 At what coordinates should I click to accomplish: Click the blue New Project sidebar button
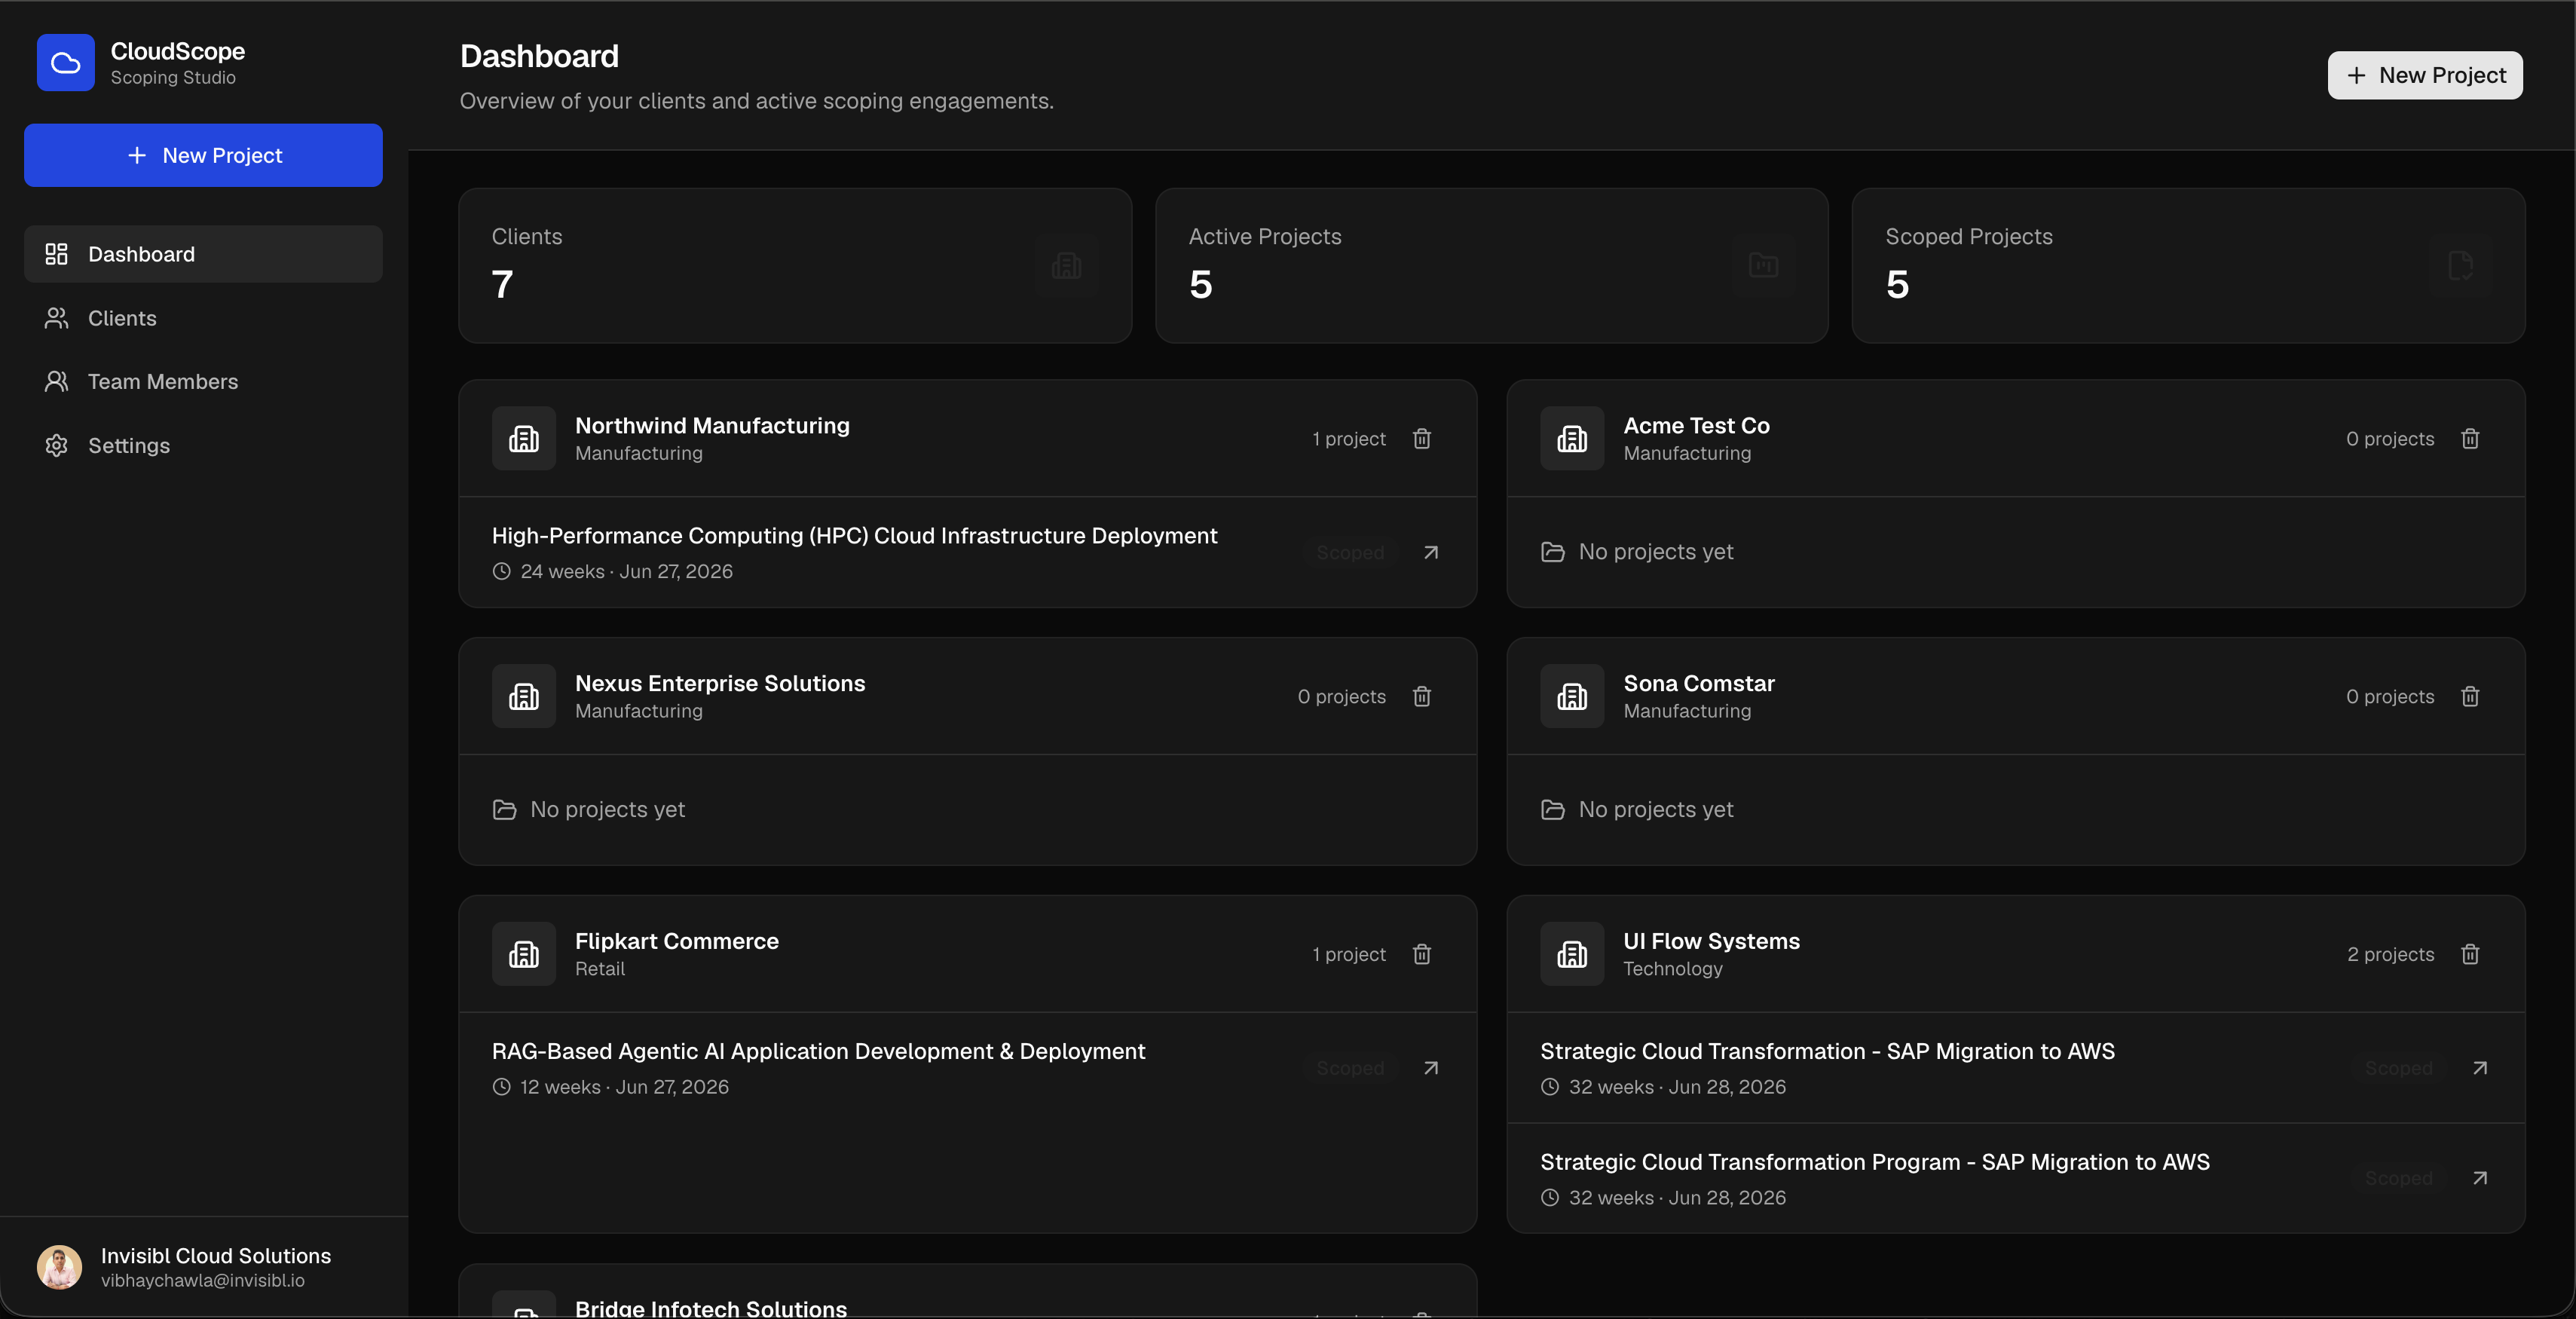203,156
